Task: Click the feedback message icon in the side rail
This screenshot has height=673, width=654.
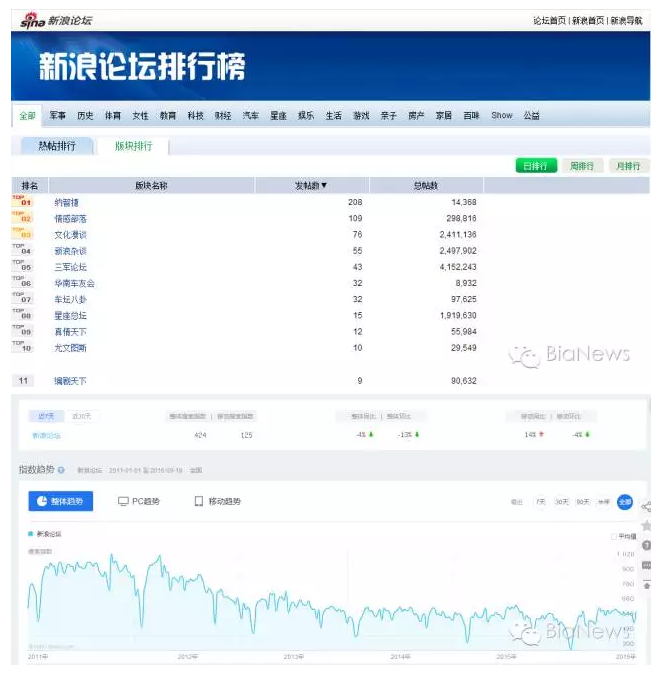Action: pos(646,565)
